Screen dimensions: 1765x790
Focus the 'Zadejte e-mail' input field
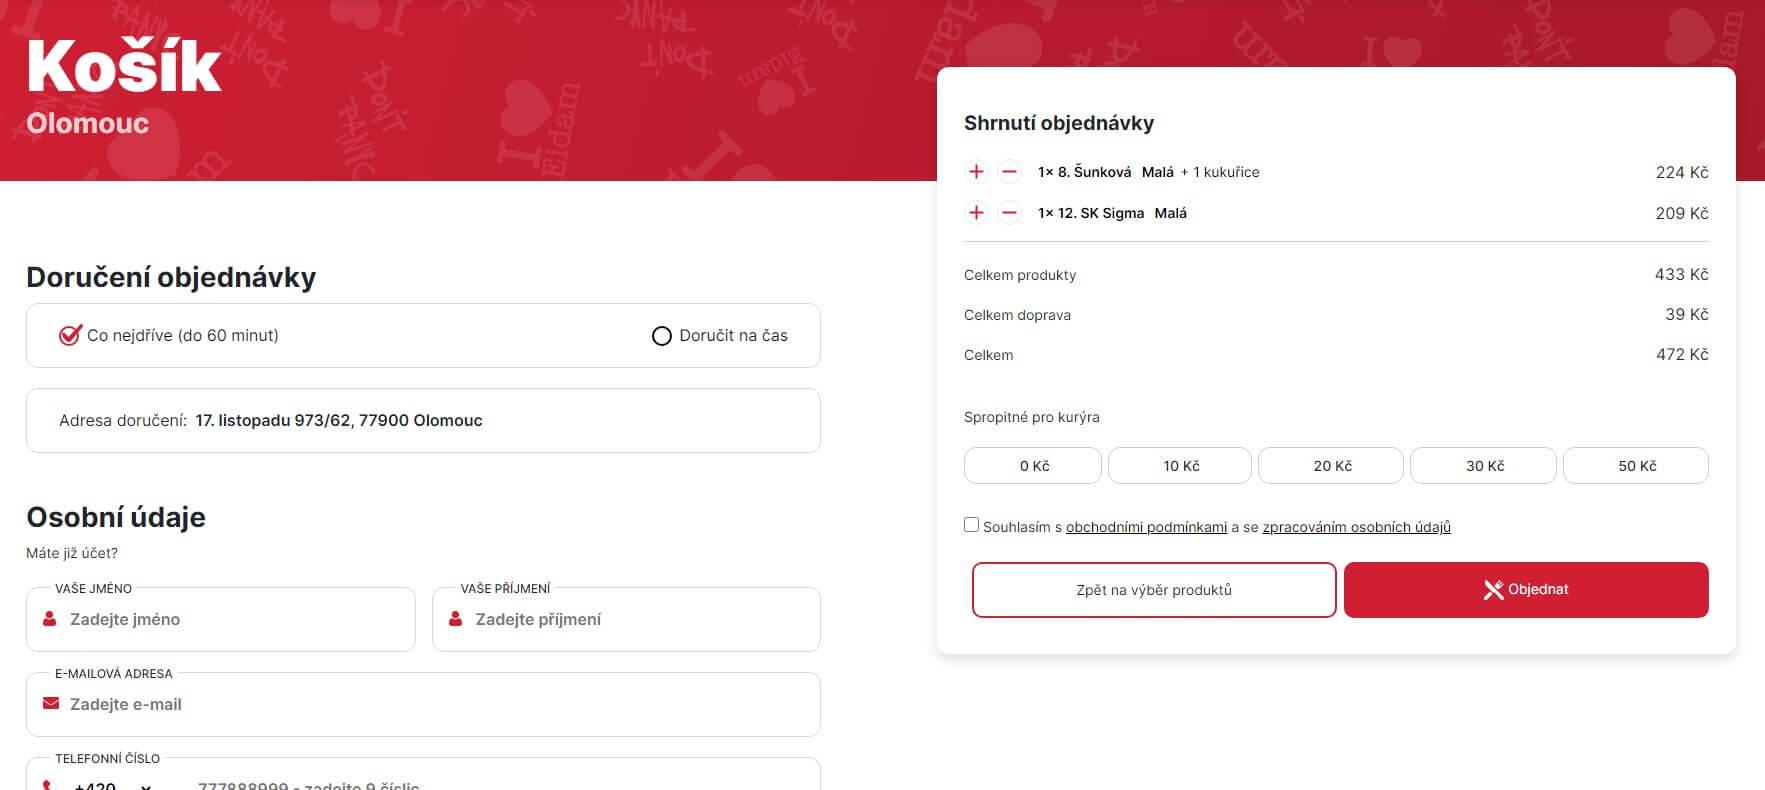[423, 704]
